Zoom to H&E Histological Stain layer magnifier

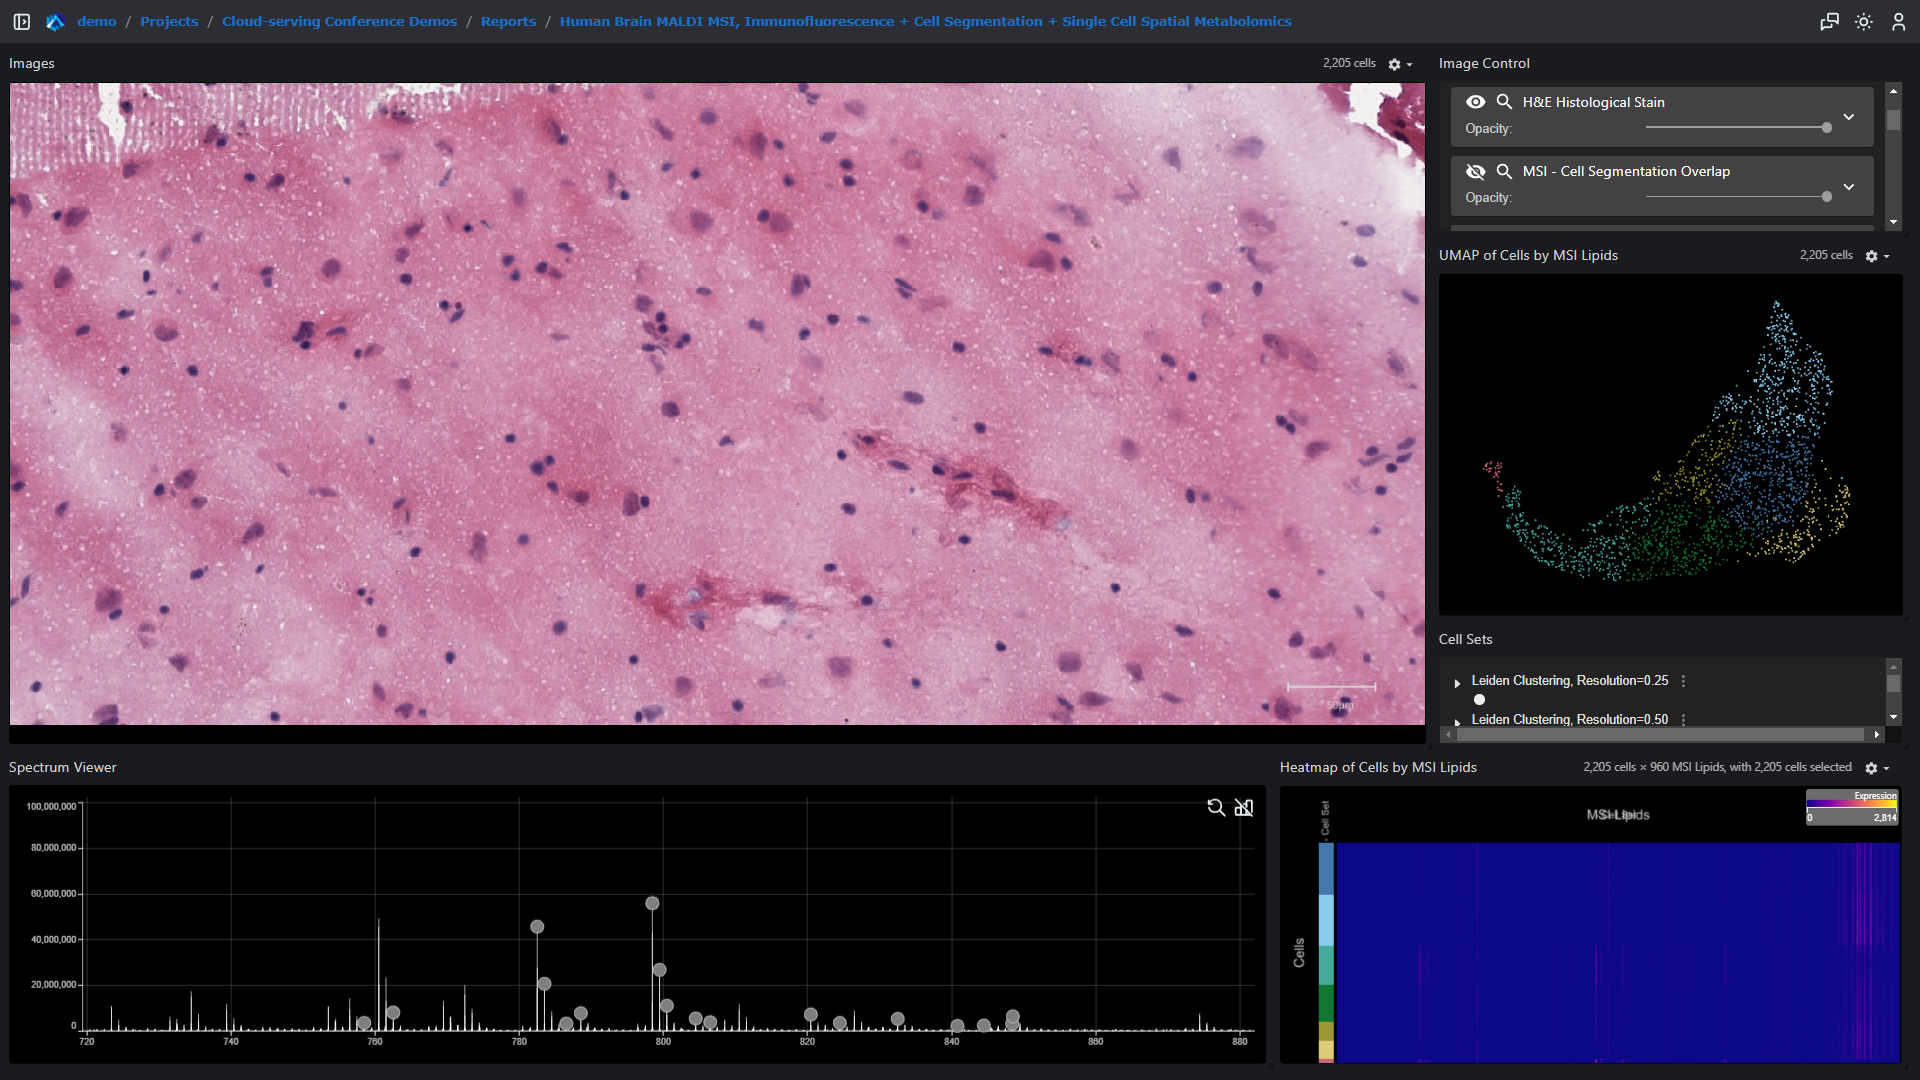(1504, 102)
